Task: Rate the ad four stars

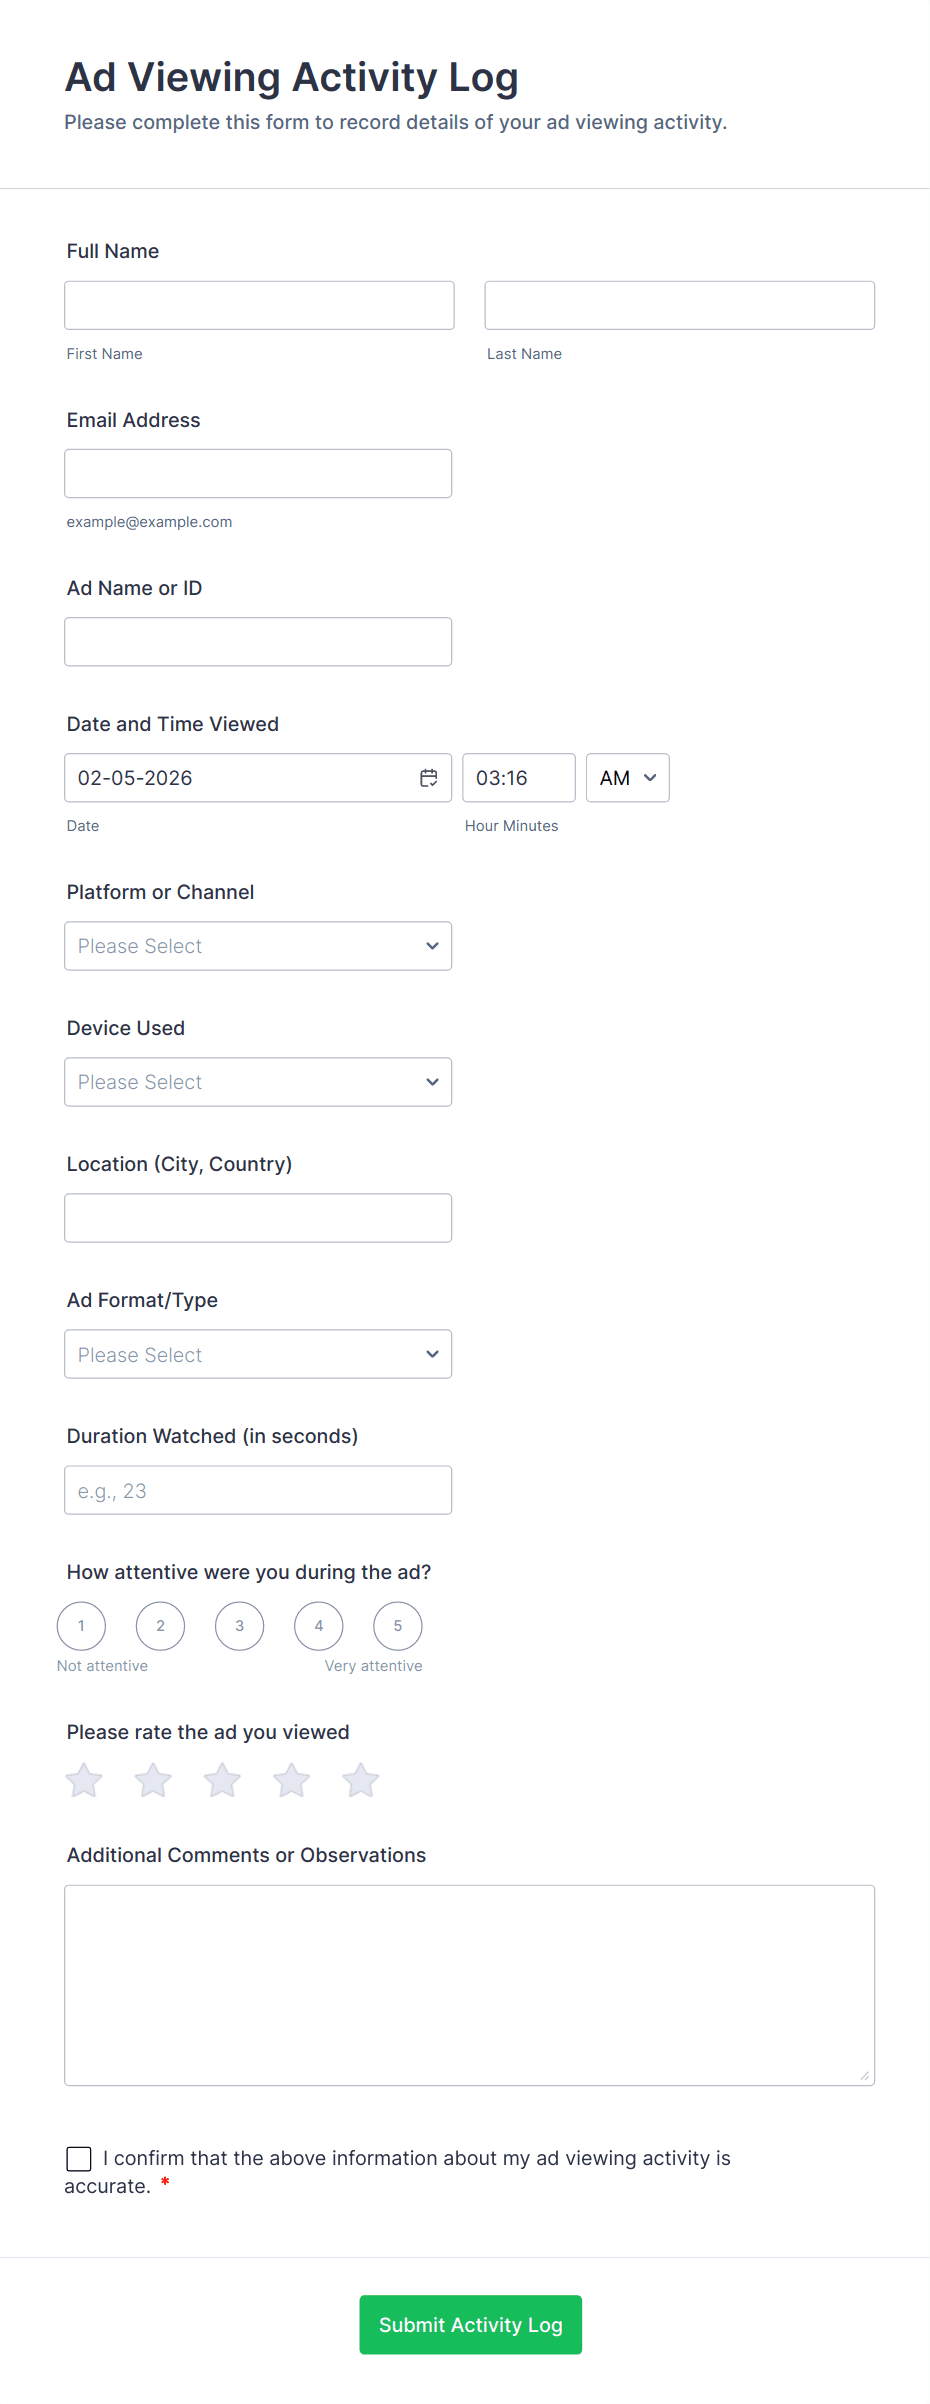Action: (x=291, y=1780)
